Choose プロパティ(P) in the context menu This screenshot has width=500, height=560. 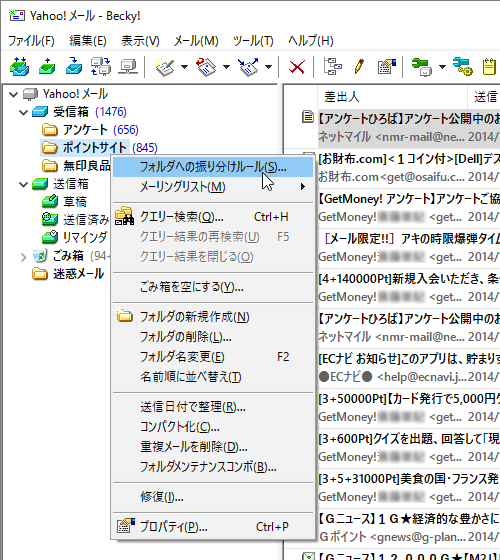[x=213, y=527]
